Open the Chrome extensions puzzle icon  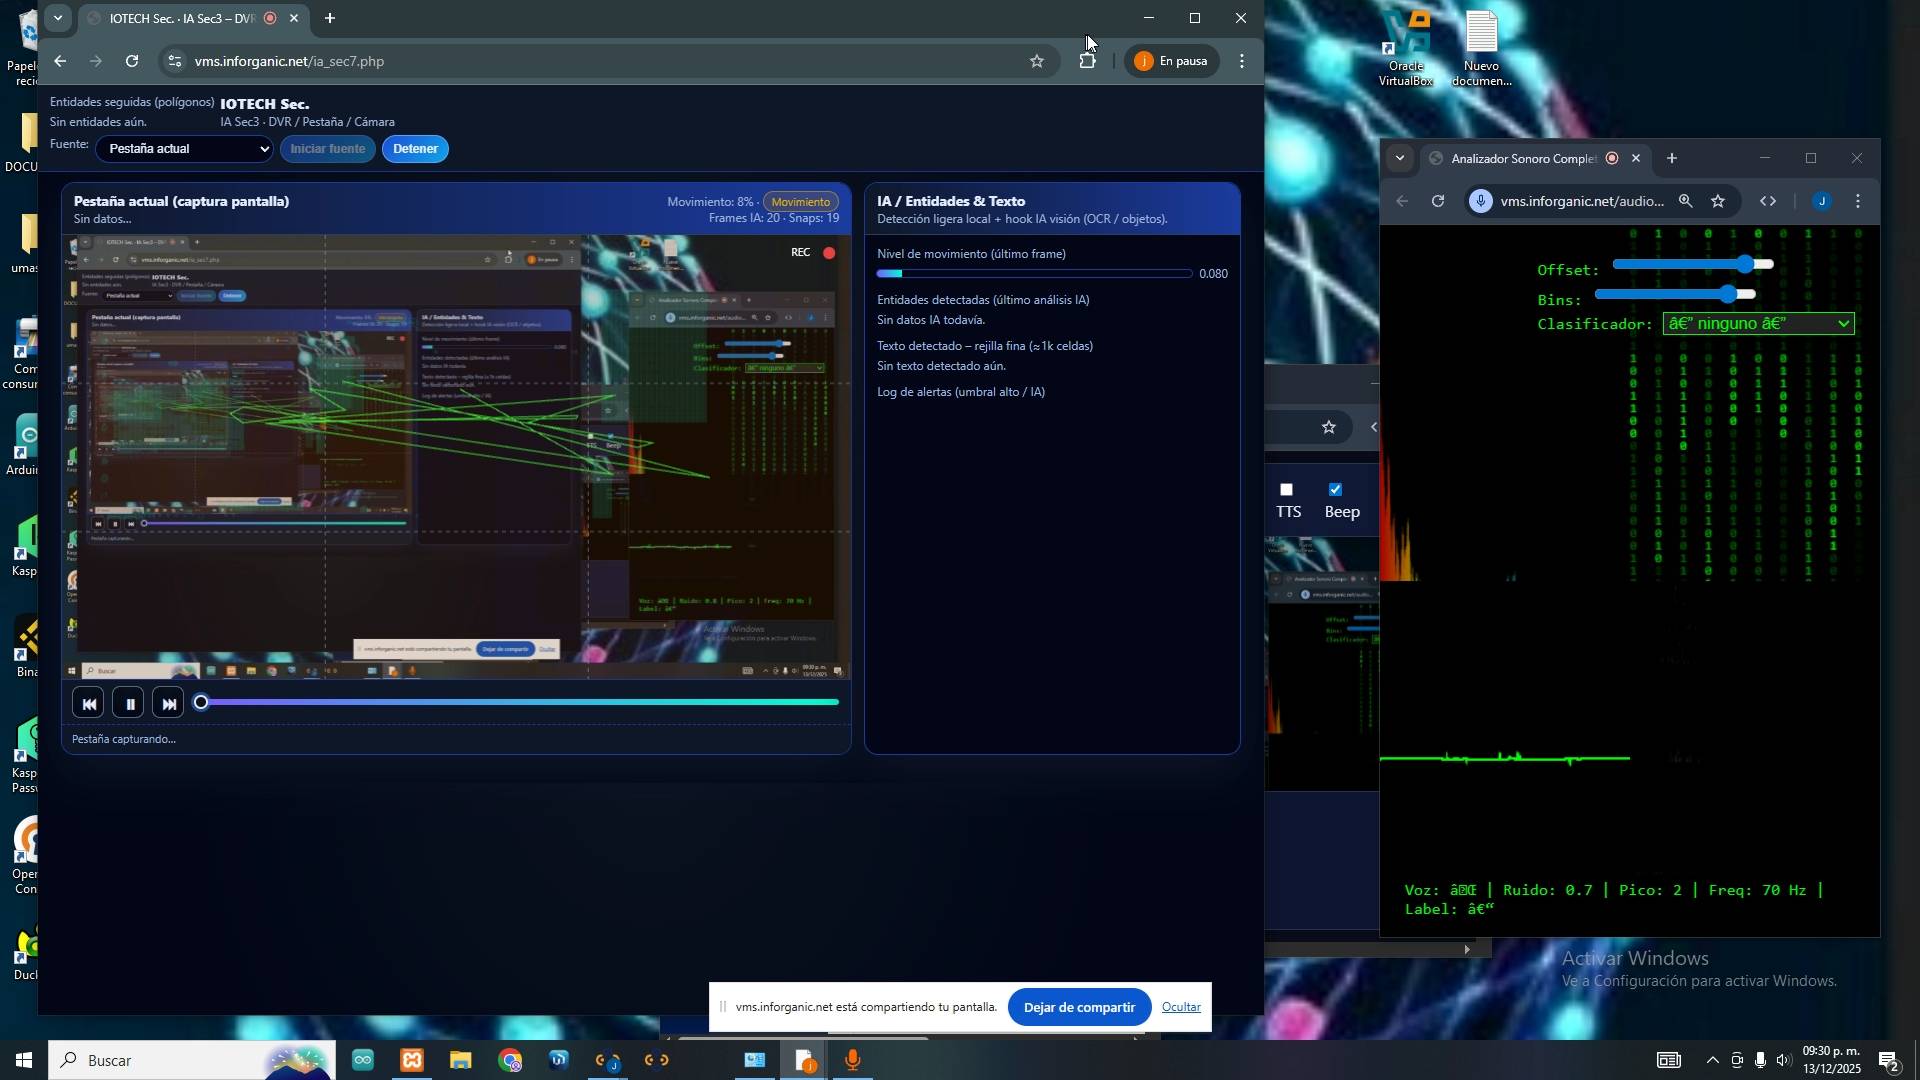[1088, 61]
